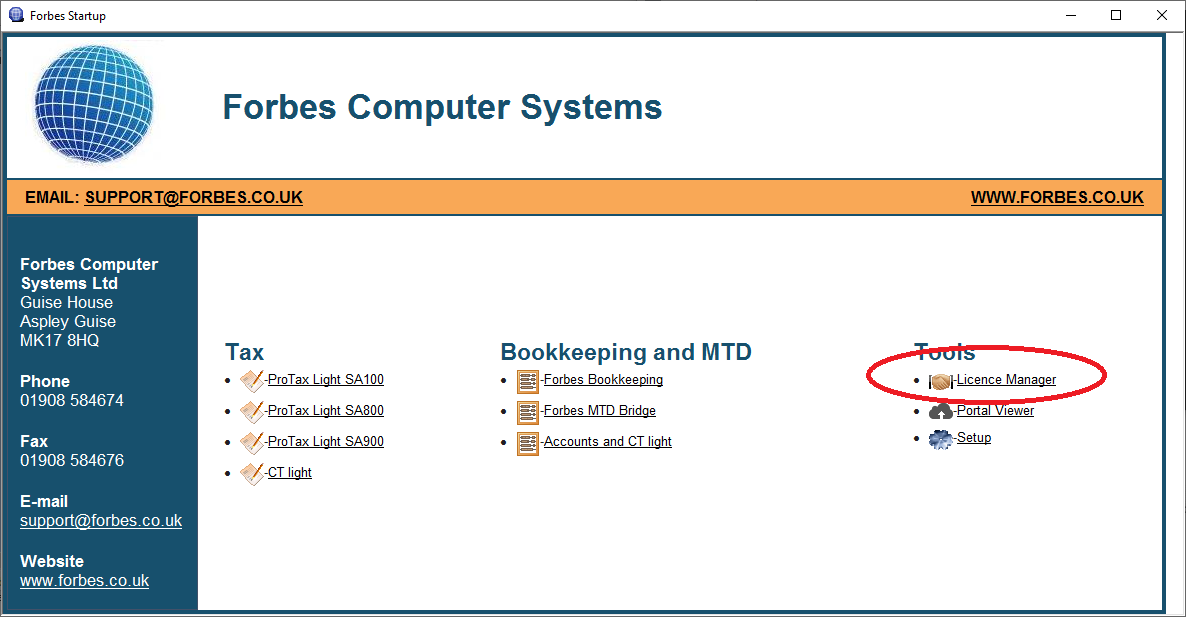This screenshot has width=1186, height=617.
Task: Launch ProTax Light SA800
Action: 326,411
